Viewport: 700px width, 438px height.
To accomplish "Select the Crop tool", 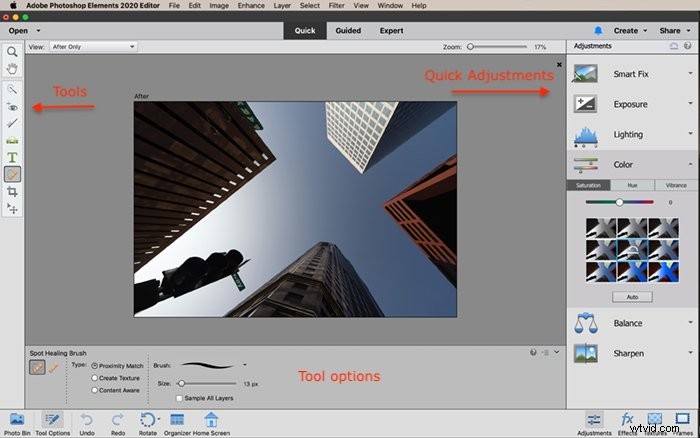I will tap(12, 192).
